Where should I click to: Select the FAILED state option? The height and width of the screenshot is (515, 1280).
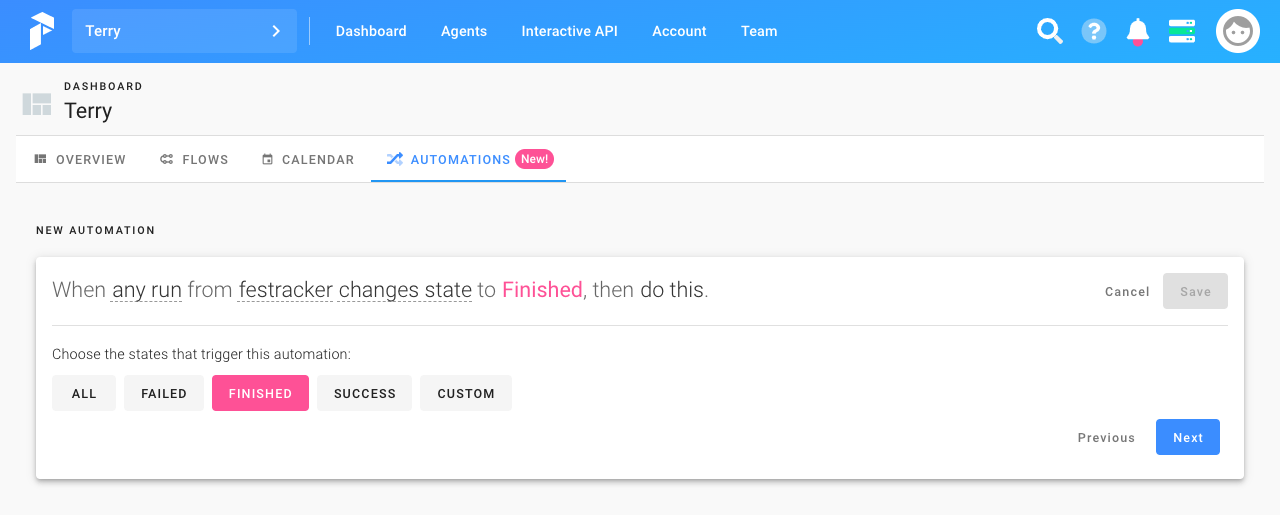pyautogui.click(x=164, y=393)
